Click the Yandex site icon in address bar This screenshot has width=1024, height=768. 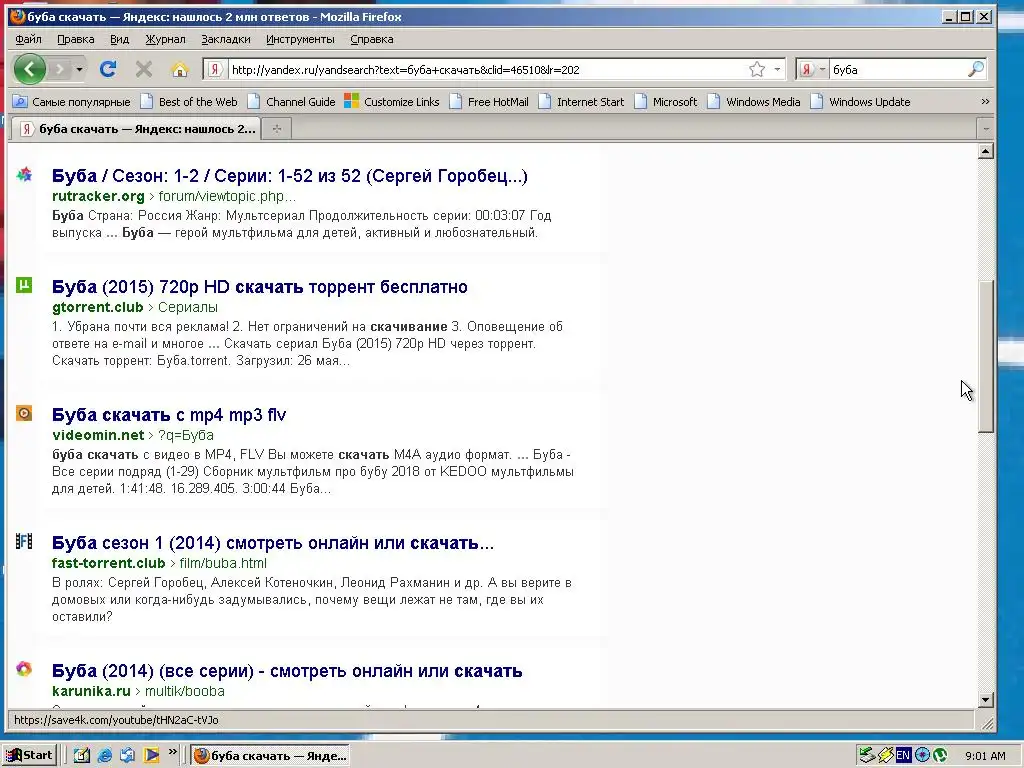pos(215,69)
